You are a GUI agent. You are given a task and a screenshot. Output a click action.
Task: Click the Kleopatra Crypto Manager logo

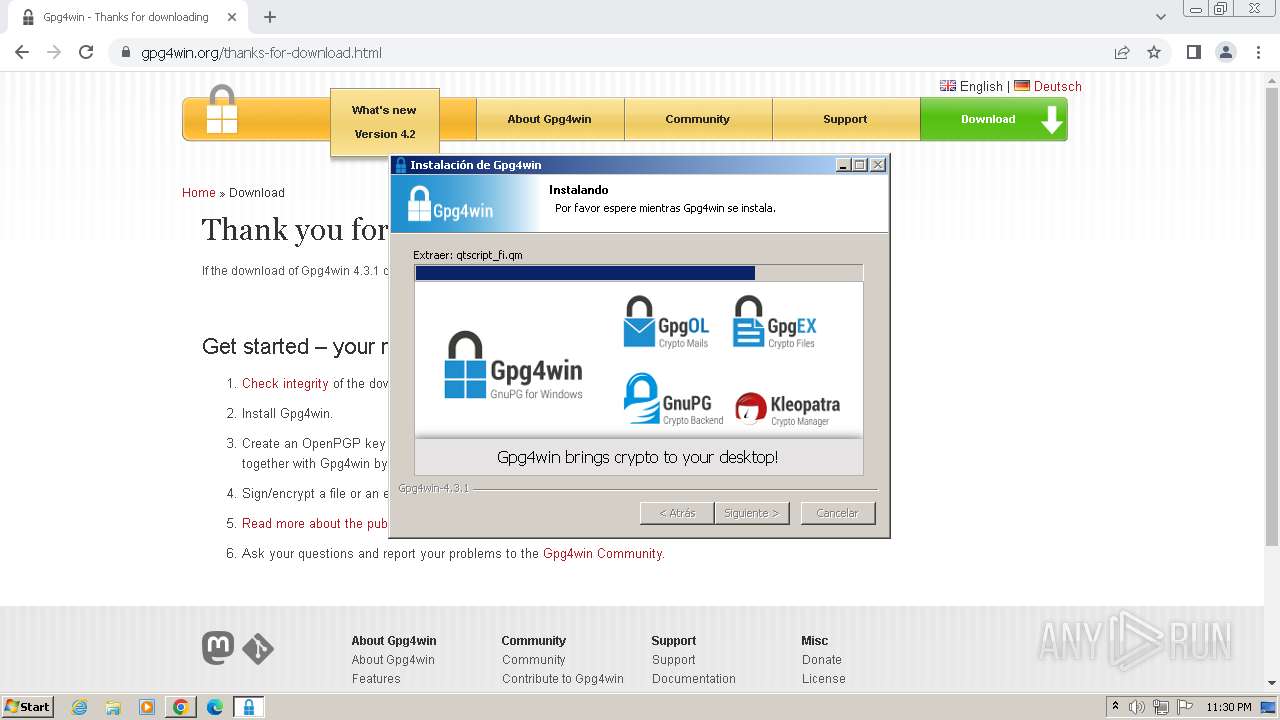coord(787,408)
